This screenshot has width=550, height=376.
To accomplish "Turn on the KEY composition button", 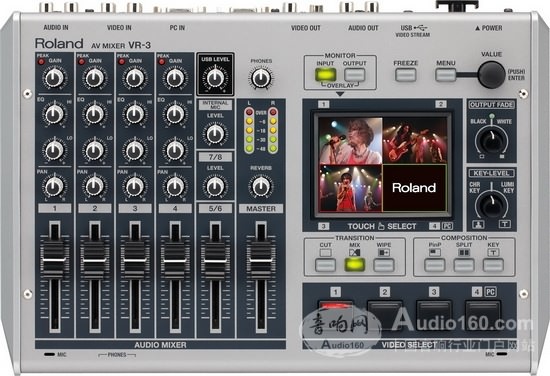I will click(x=493, y=265).
